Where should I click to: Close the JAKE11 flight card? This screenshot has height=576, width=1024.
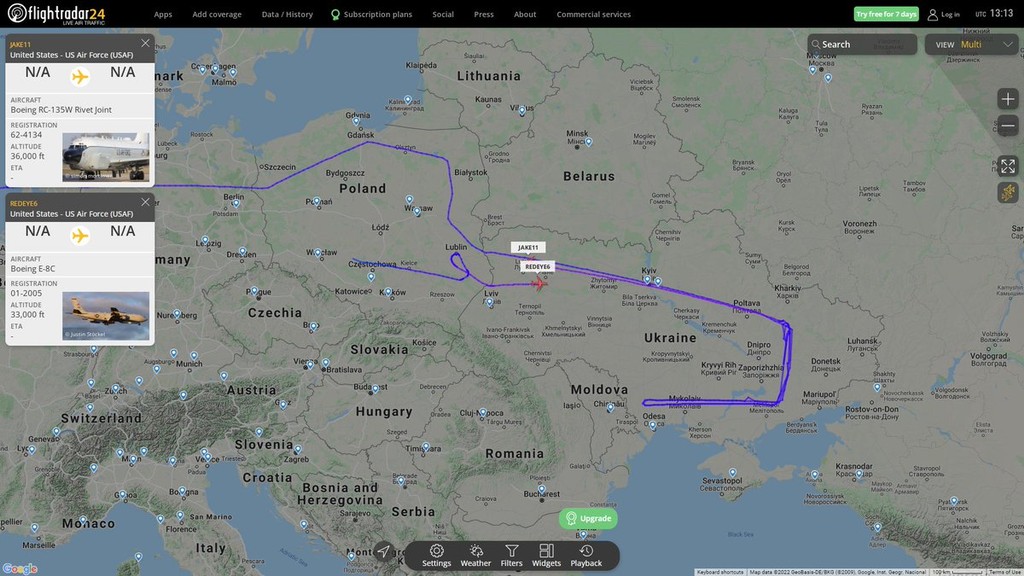tap(145, 43)
